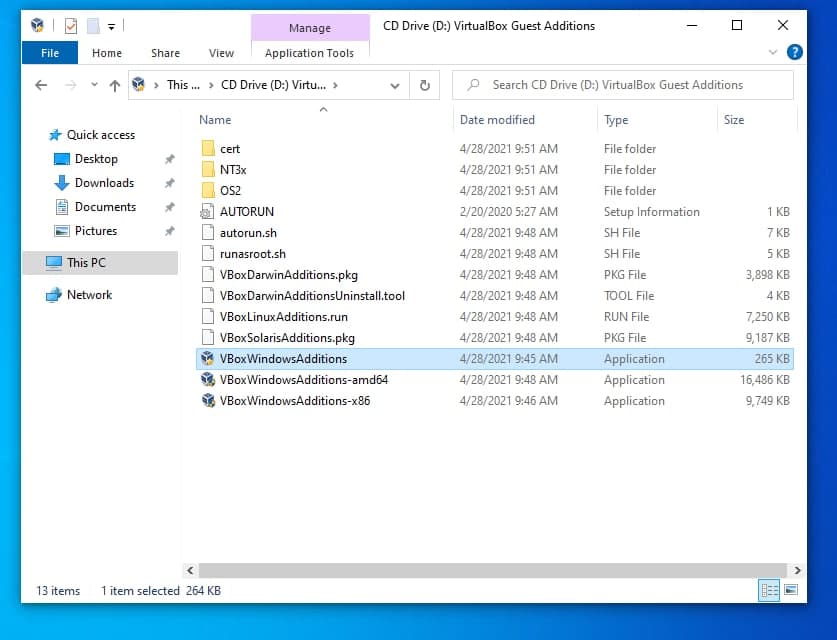Open the File menu tab
The height and width of the screenshot is (640, 837).
[49, 53]
